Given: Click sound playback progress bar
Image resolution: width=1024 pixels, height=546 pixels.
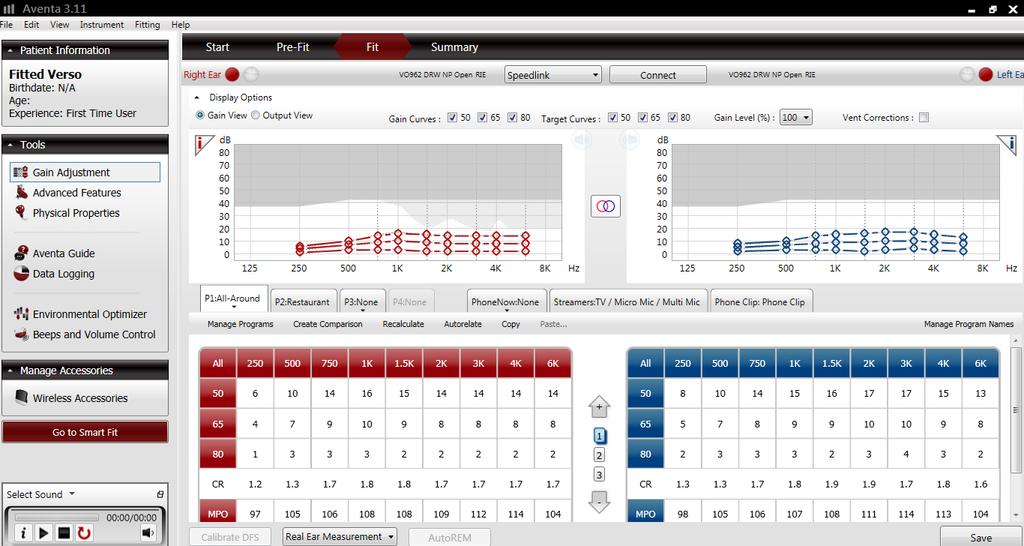Looking at the screenshot, I should pyautogui.click(x=57, y=518).
